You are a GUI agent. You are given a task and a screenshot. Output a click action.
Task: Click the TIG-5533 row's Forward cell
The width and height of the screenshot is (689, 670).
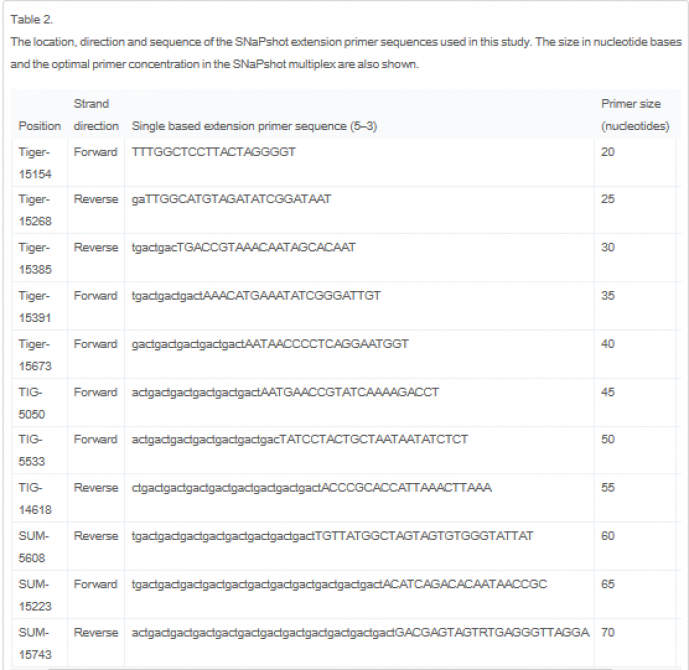[x=96, y=439]
